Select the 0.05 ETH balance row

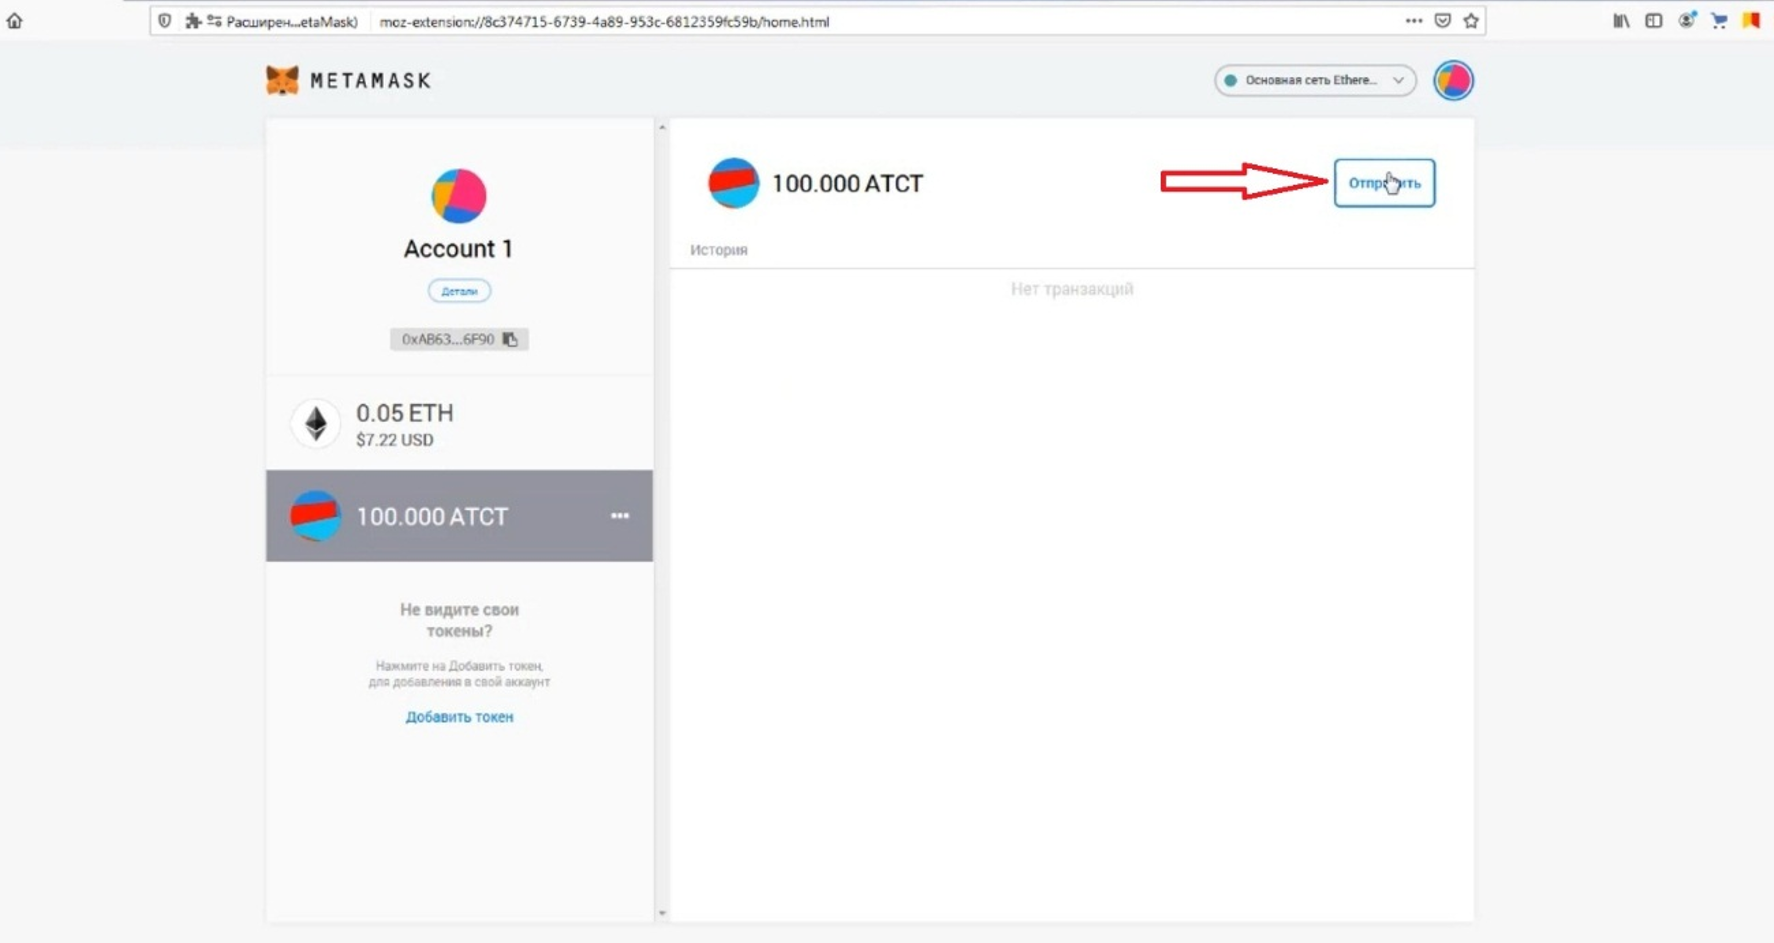[459, 424]
